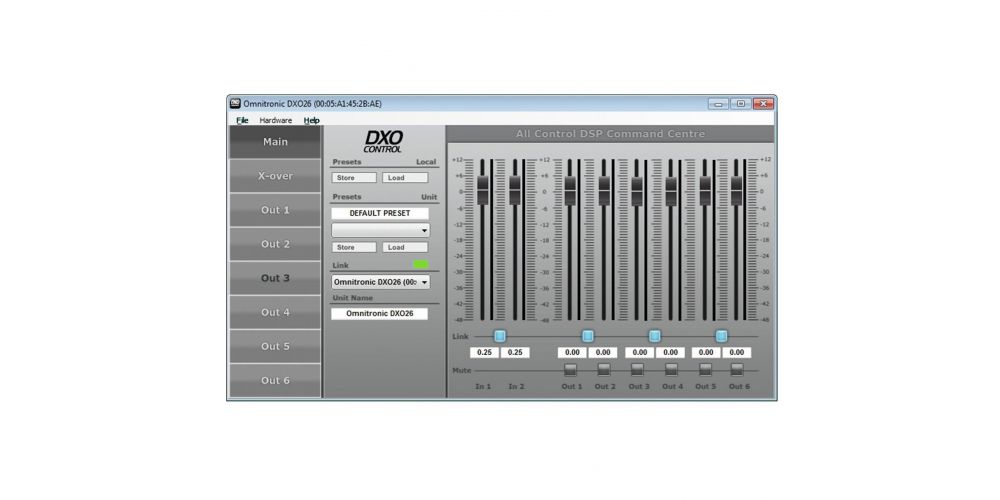Mute the Out 1 channel
This screenshot has width=1000, height=500.
click(x=571, y=370)
